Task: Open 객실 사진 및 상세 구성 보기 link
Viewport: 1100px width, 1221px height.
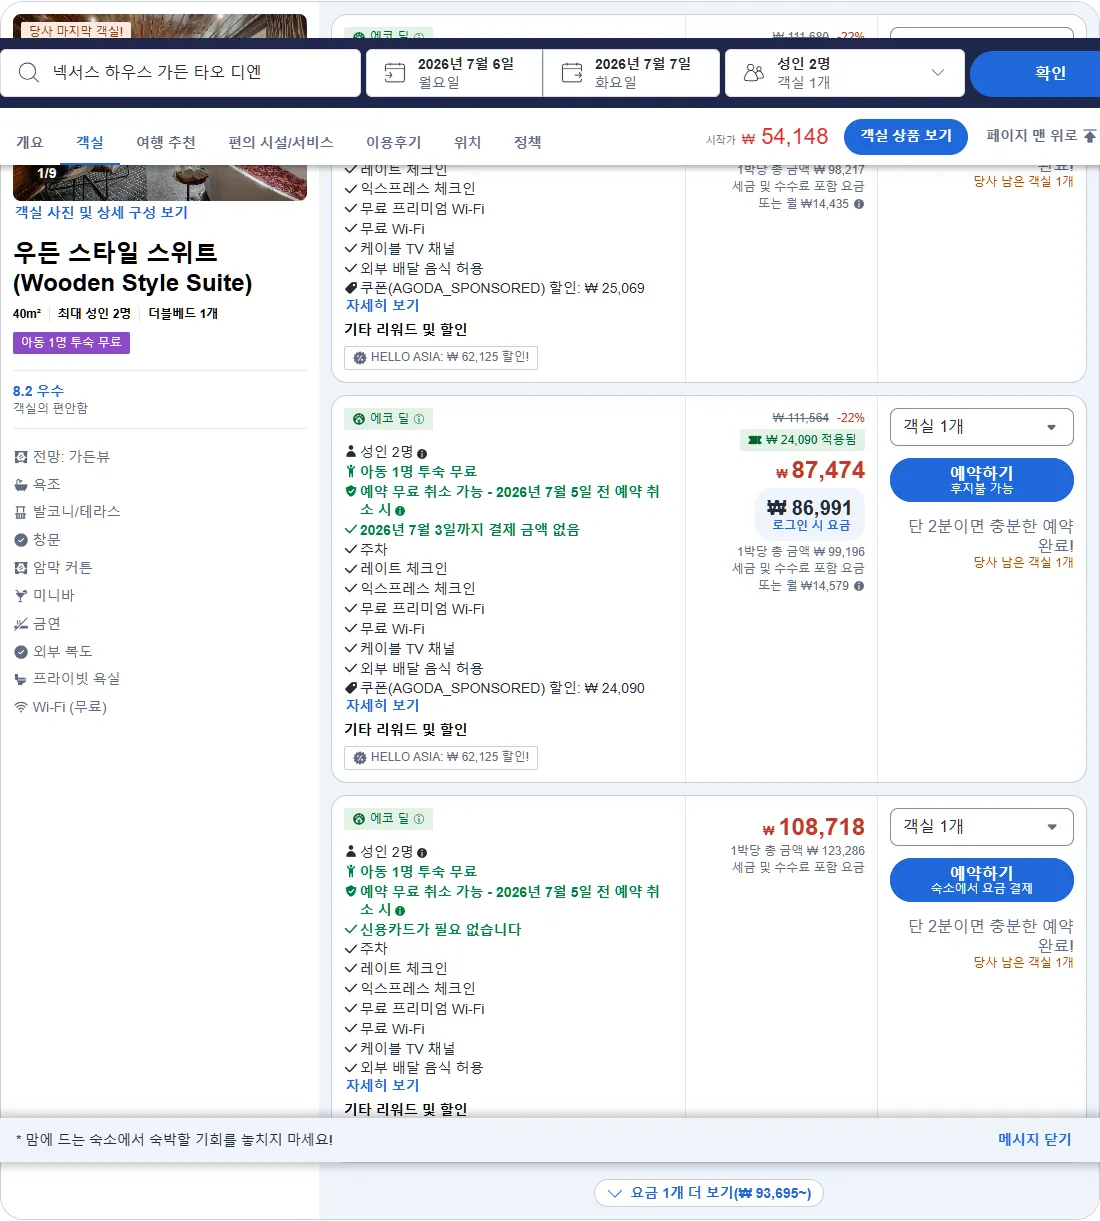Action: 101,213
